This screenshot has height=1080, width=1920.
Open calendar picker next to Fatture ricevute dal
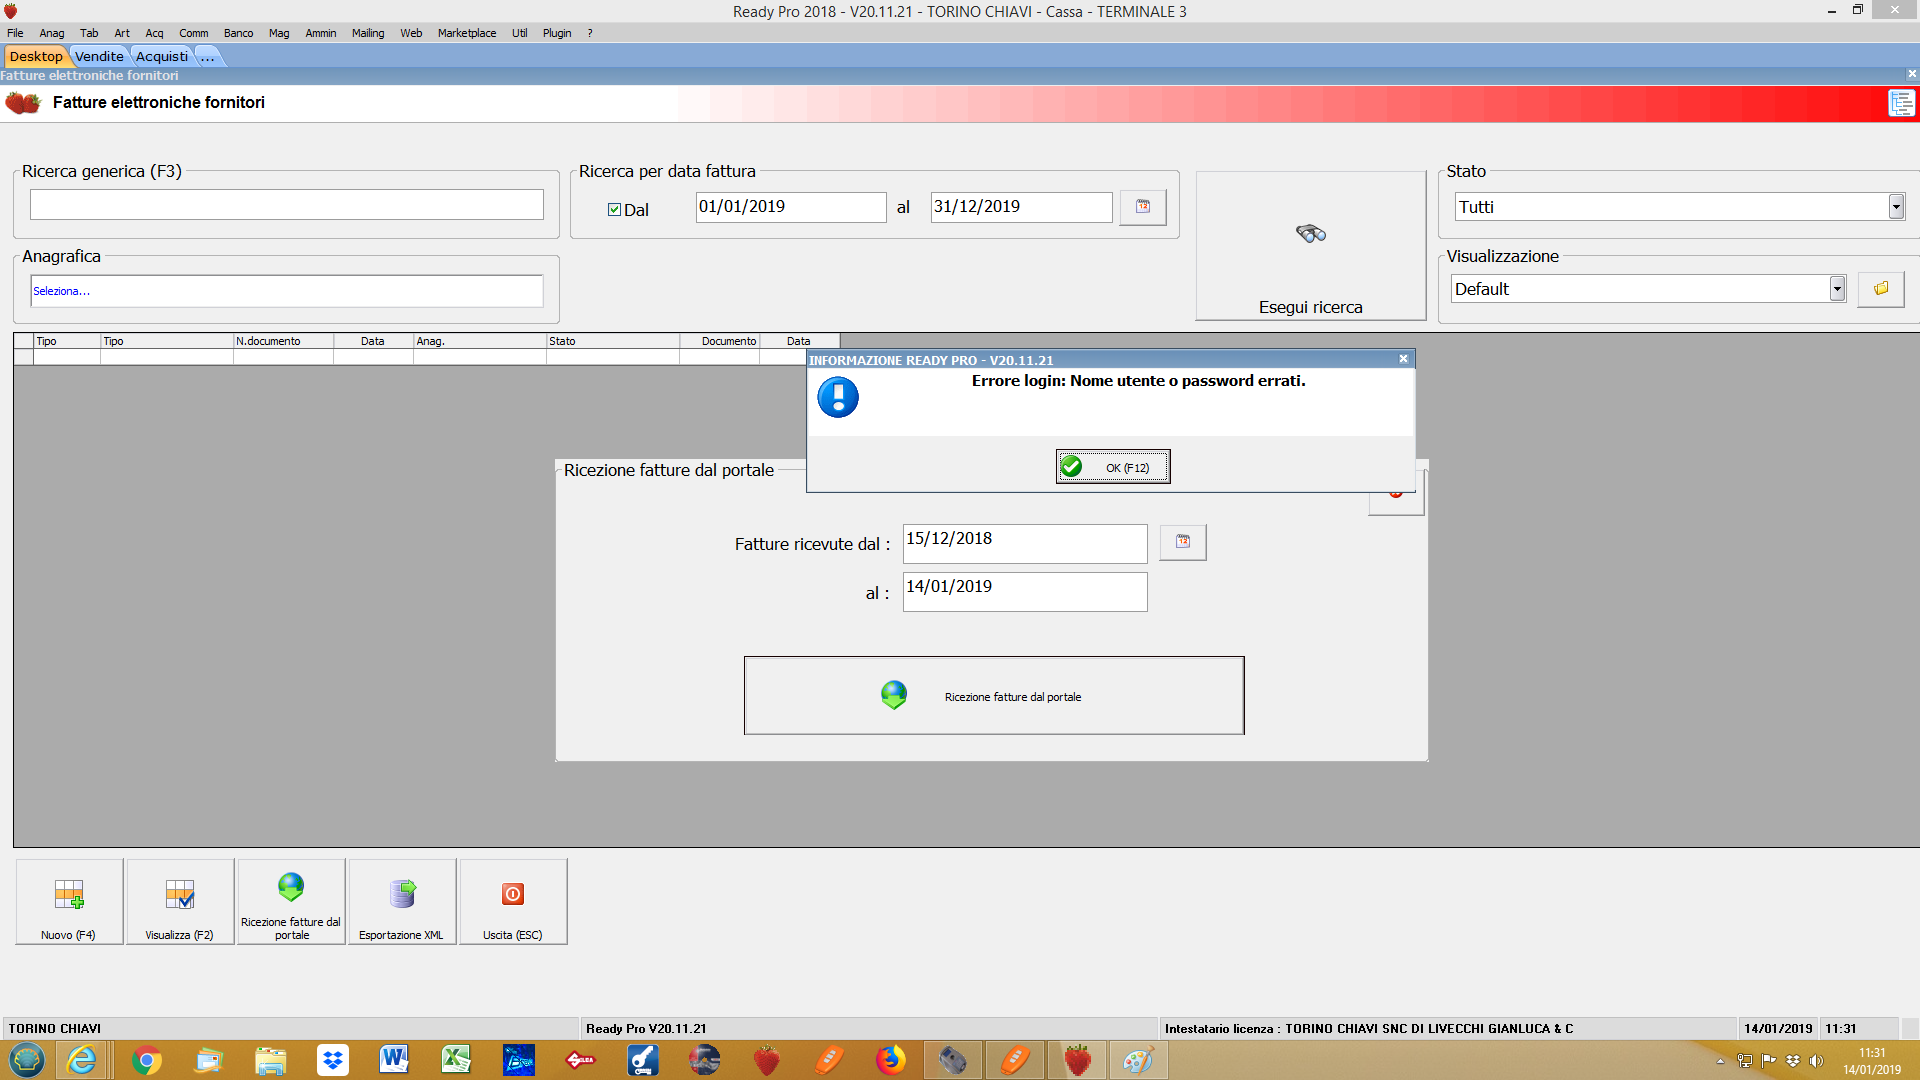tap(1183, 542)
